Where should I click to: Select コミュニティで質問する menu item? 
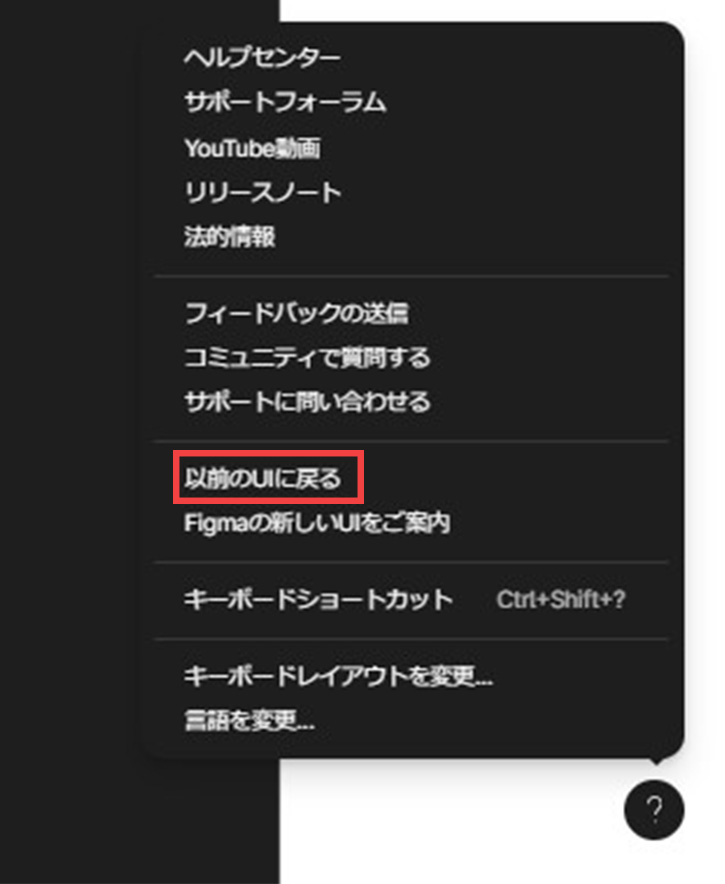tap(307, 357)
